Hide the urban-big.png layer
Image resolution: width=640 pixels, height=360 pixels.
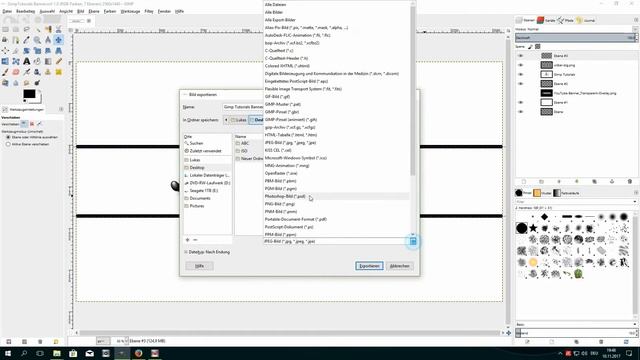click(520, 65)
